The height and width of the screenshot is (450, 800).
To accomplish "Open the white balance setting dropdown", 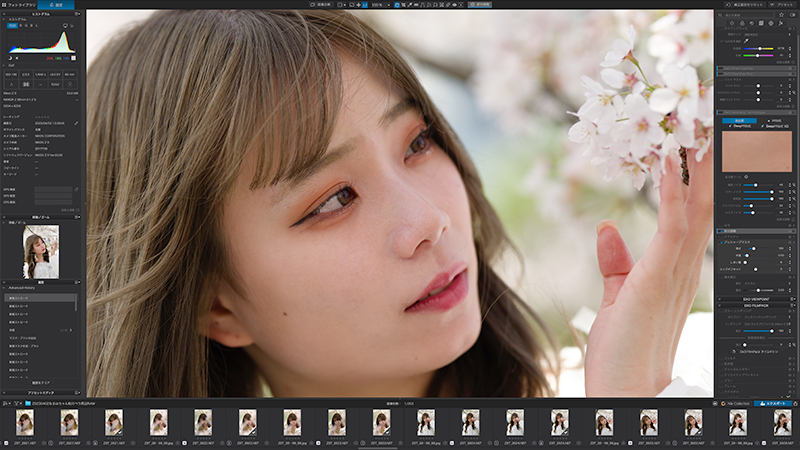I will pyautogui.click(x=768, y=35).
